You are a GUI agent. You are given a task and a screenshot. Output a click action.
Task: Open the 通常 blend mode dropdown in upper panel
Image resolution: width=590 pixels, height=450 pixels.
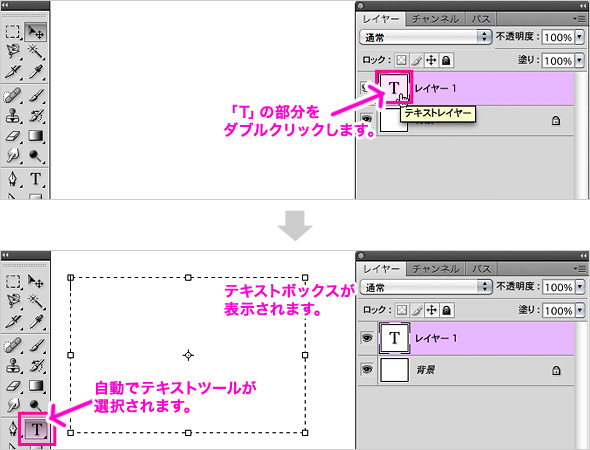click(426, 37)
